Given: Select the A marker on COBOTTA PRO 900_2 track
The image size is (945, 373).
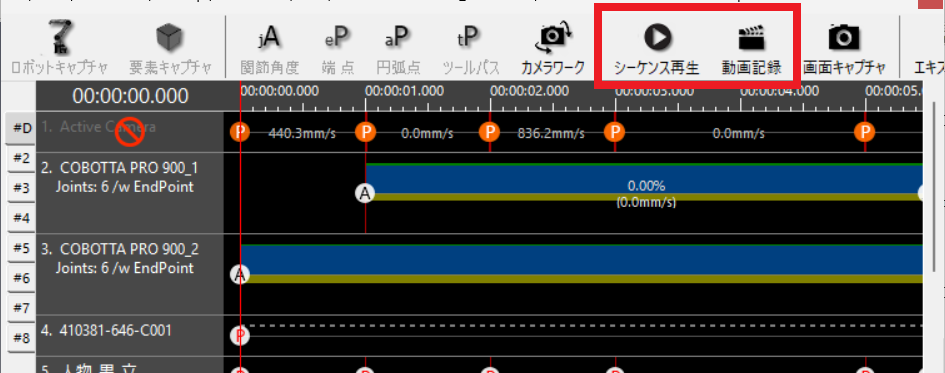Looking at the screenshot, I should point(240,274).
